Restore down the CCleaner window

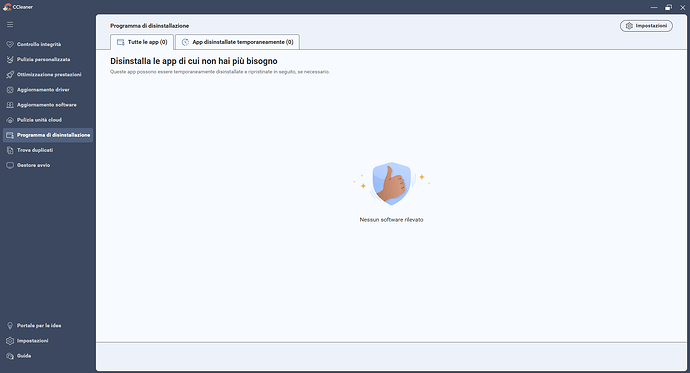pyautogui.click(x=668, y=7)
